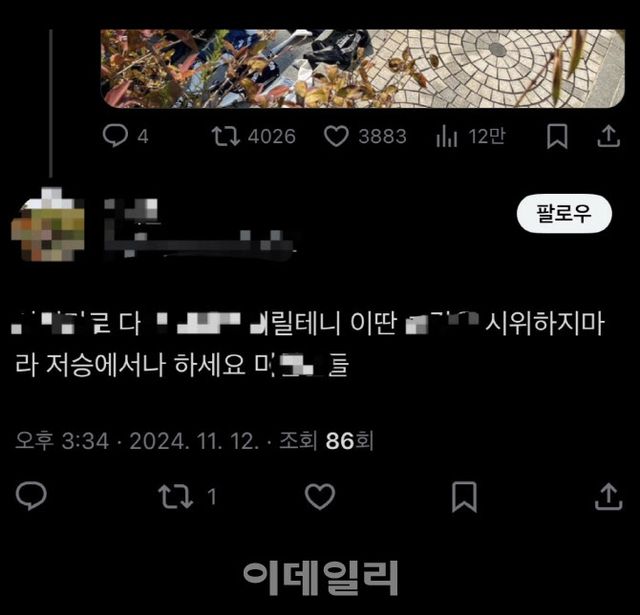Share the upper post
Screen dimensions: 640x615
pos(609,136)
